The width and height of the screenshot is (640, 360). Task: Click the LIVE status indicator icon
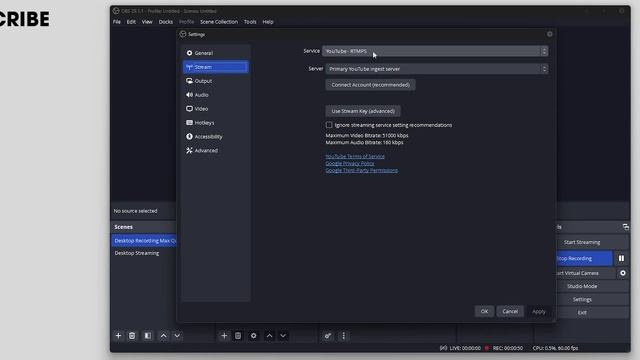443,348
